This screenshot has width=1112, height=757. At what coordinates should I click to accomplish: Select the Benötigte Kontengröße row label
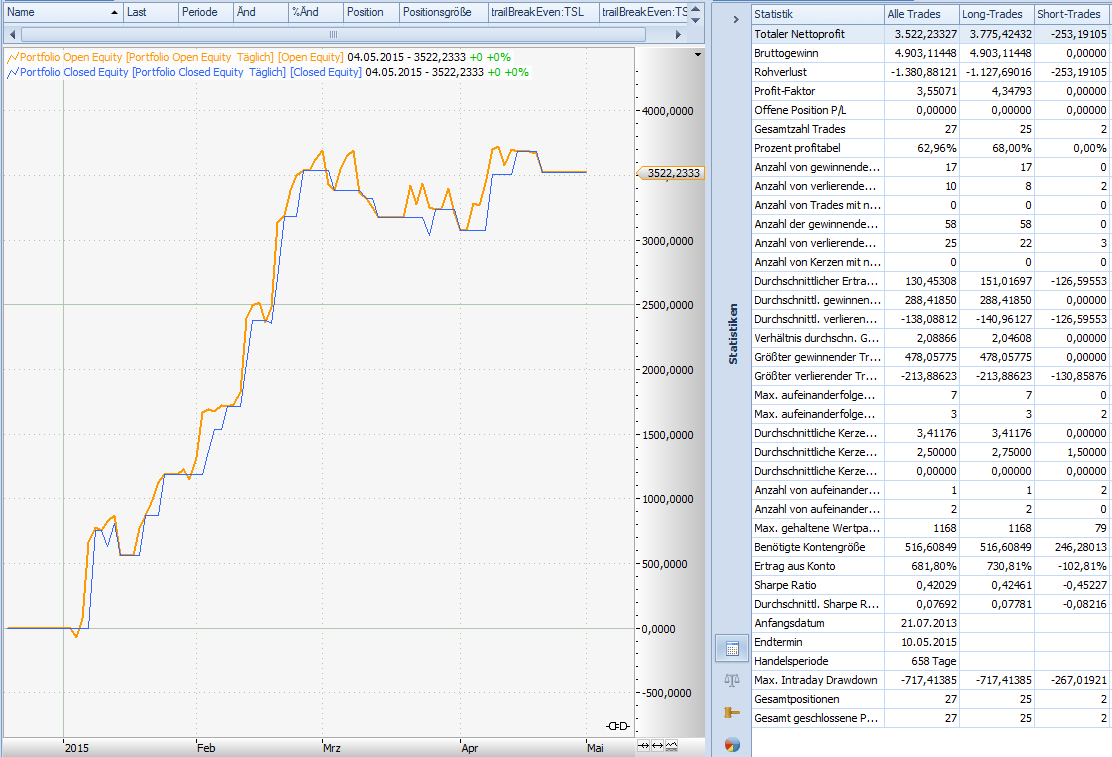(x=810, y=547)
